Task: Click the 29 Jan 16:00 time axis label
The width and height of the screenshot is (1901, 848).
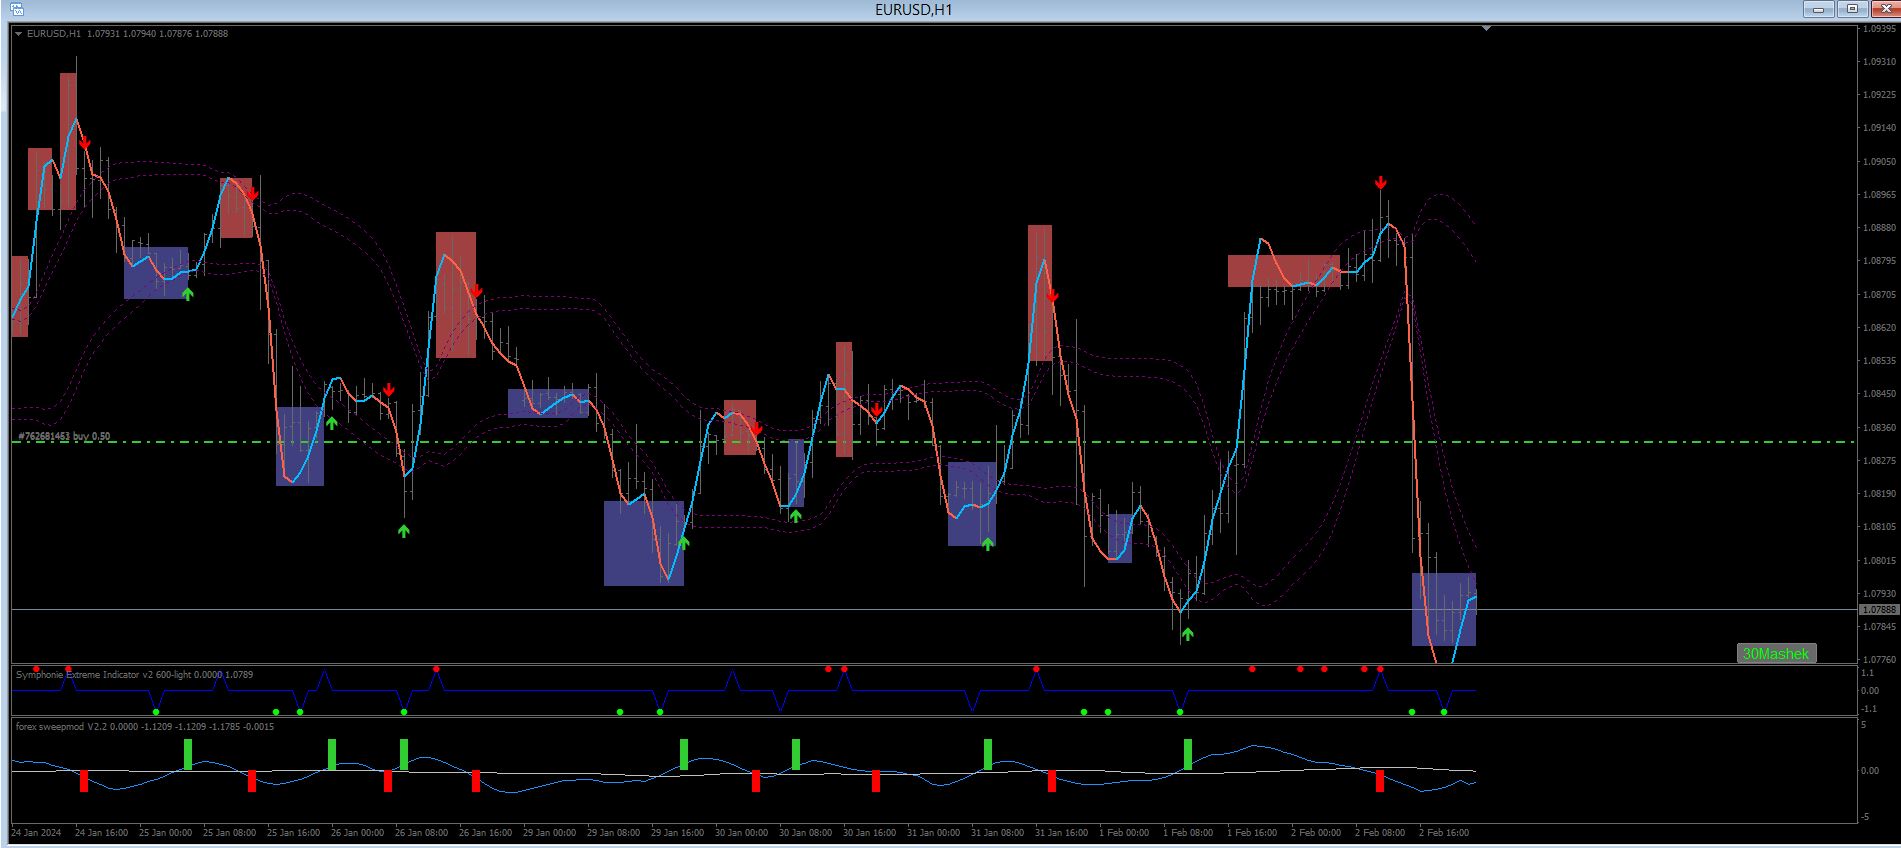Action: (x=678, y=833)
